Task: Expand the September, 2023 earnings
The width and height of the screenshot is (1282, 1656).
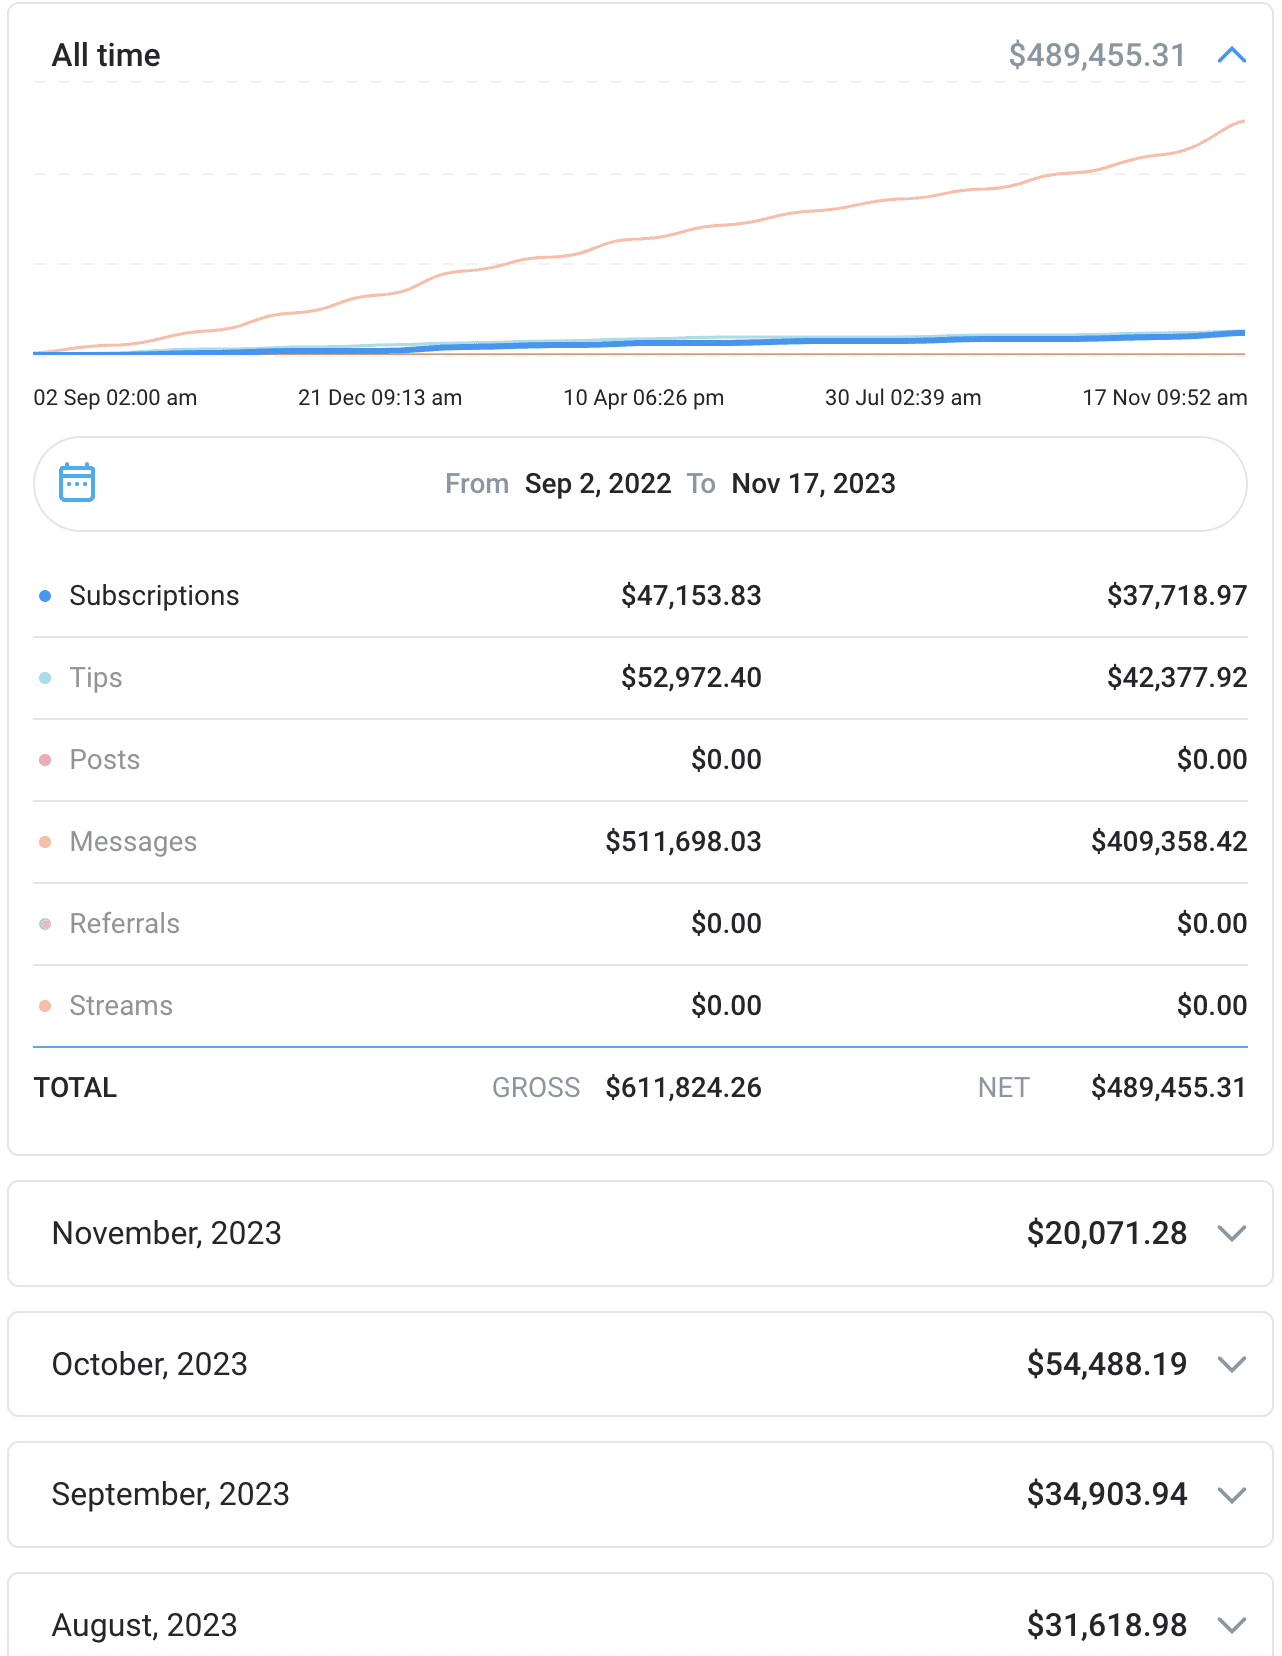Action: [x=1232, y=1495]
